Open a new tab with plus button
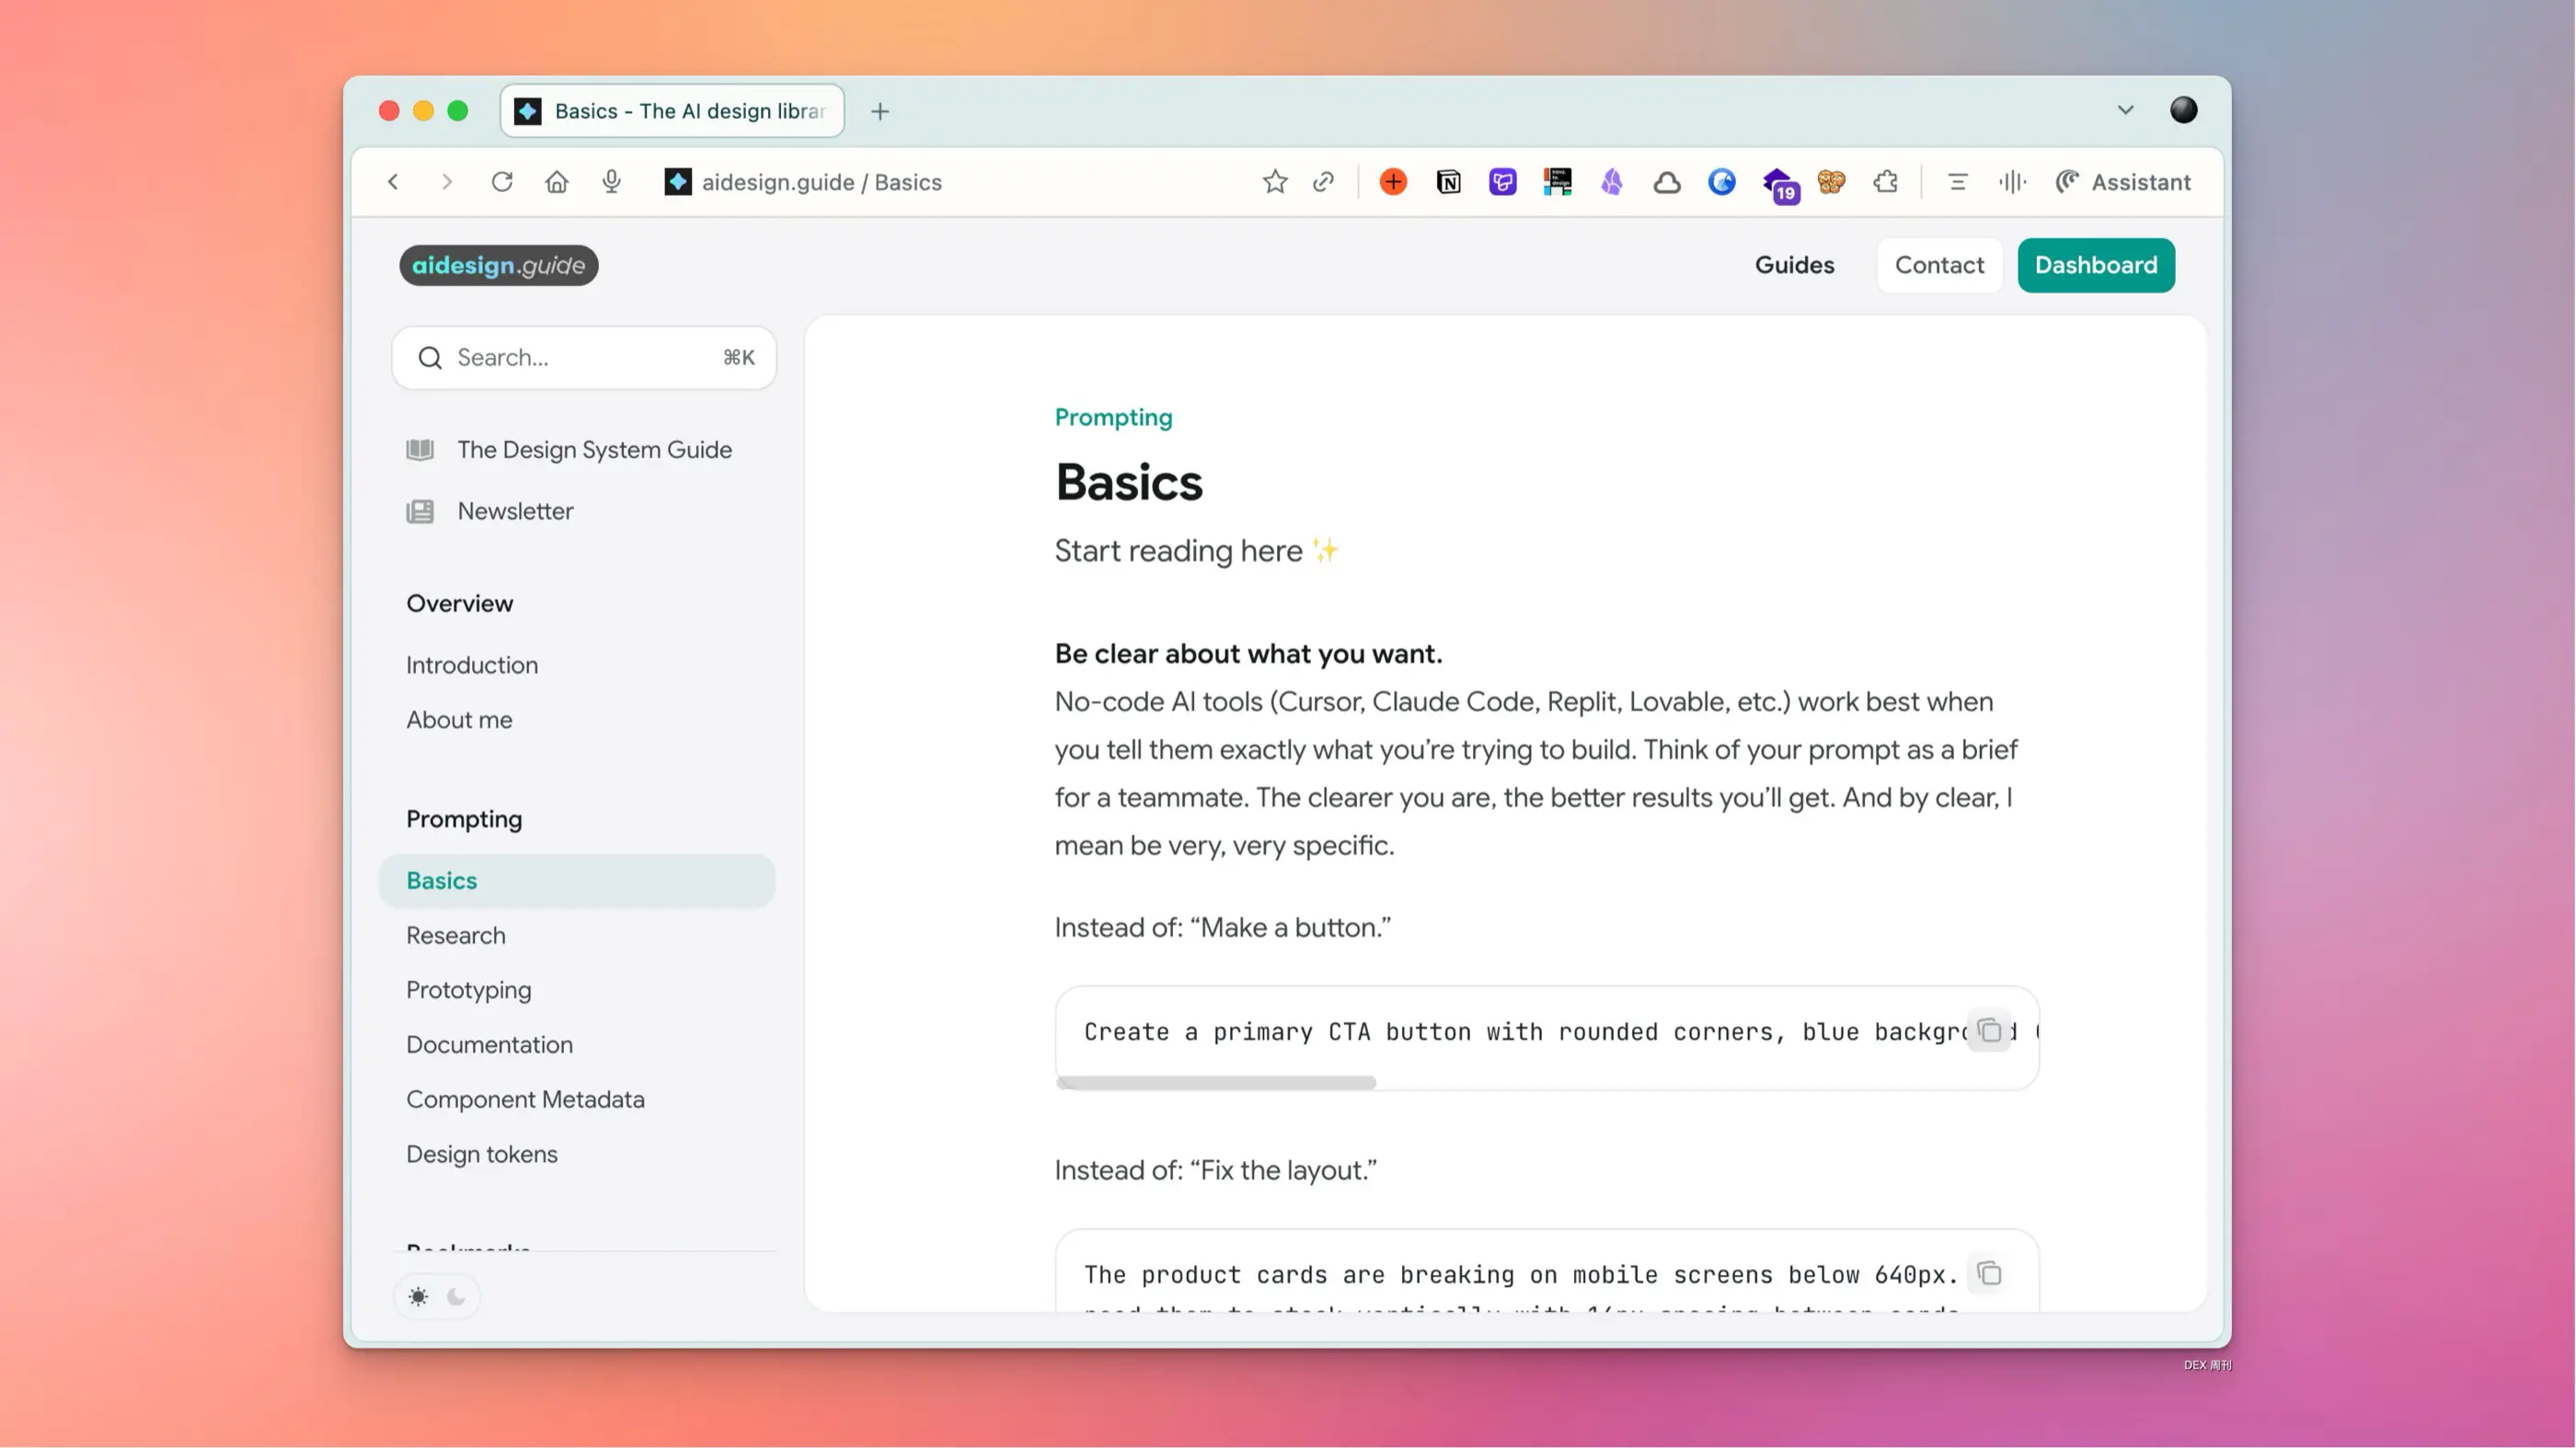Viewport: 2576px width, 1448px height. coord(880,111)
